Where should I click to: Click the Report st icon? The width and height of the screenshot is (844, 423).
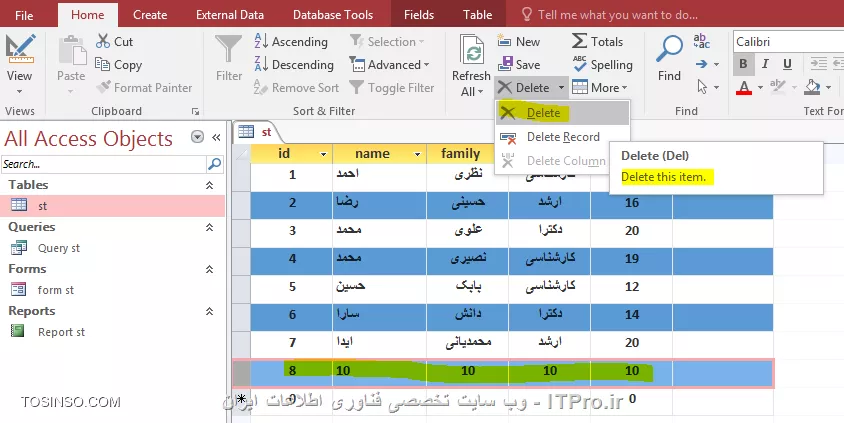click(18, 331)
